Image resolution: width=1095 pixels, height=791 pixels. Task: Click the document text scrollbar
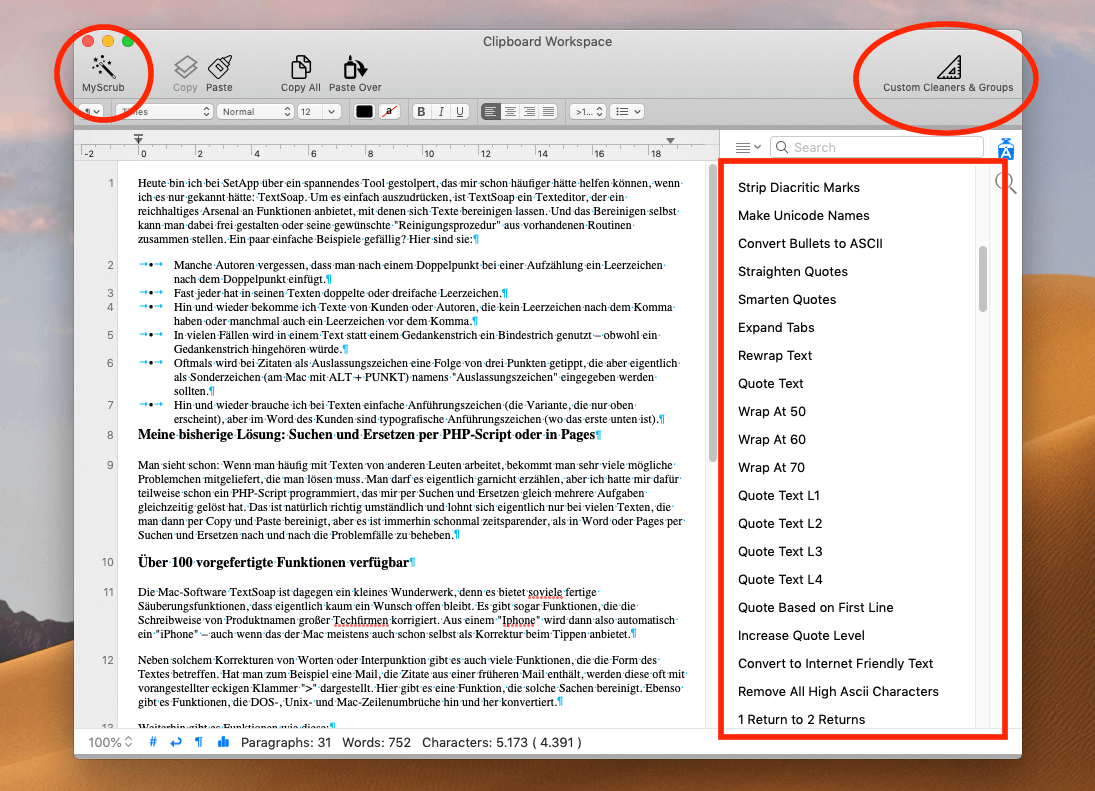pos(712,313)
